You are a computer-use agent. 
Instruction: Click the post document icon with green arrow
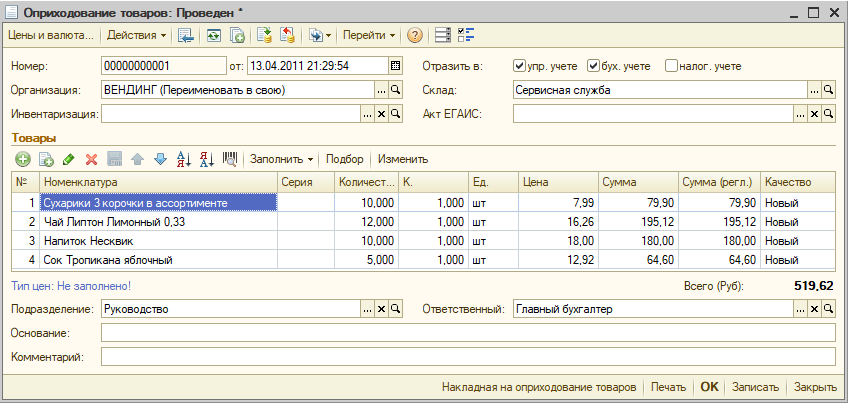click(x=264, y=36)
